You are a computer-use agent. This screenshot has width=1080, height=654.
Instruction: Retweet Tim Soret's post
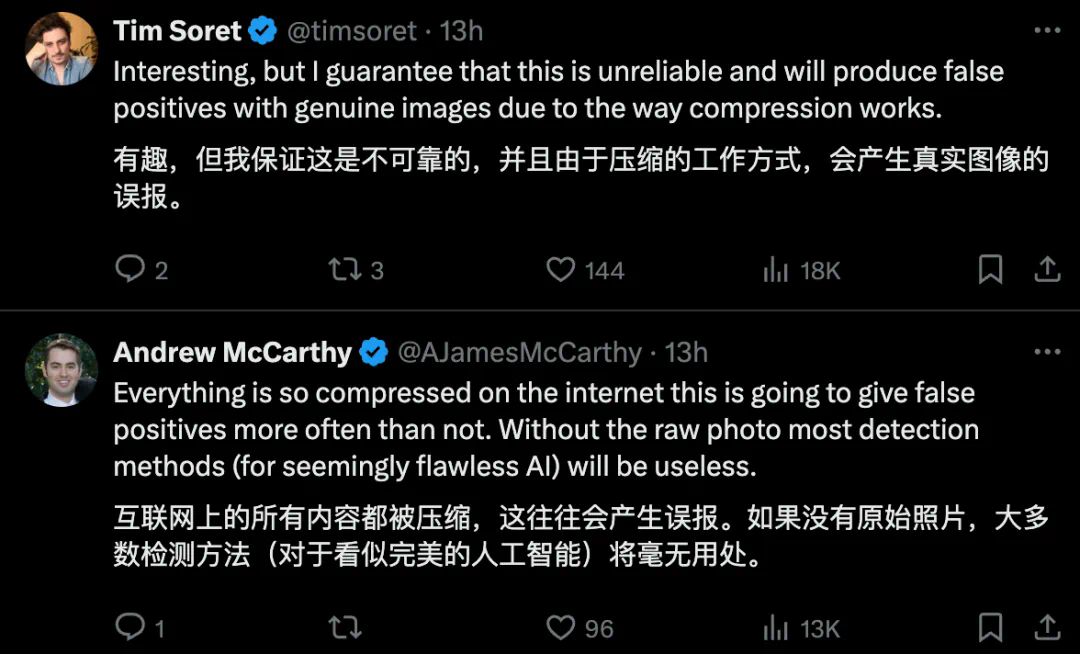click(x=343, y=269)
